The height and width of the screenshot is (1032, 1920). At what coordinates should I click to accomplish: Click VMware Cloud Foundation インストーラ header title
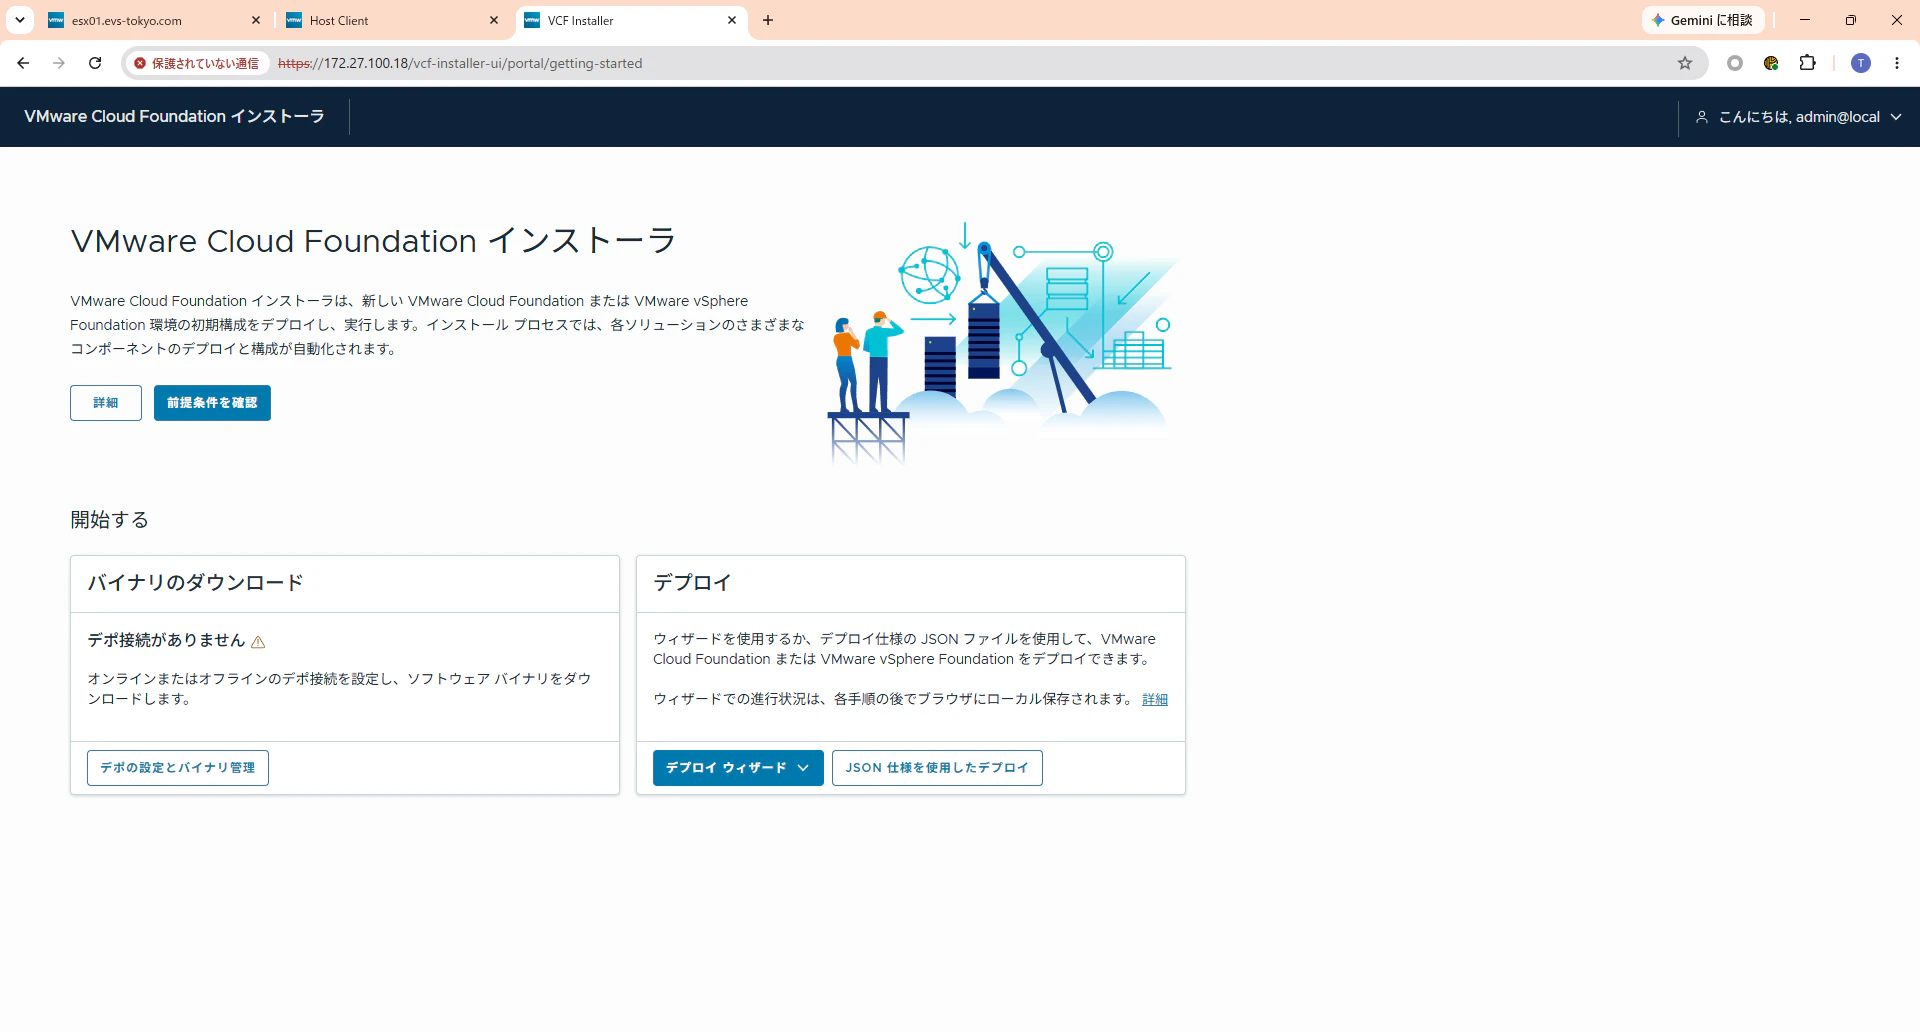pyautogui.click(x=174, y=117)
